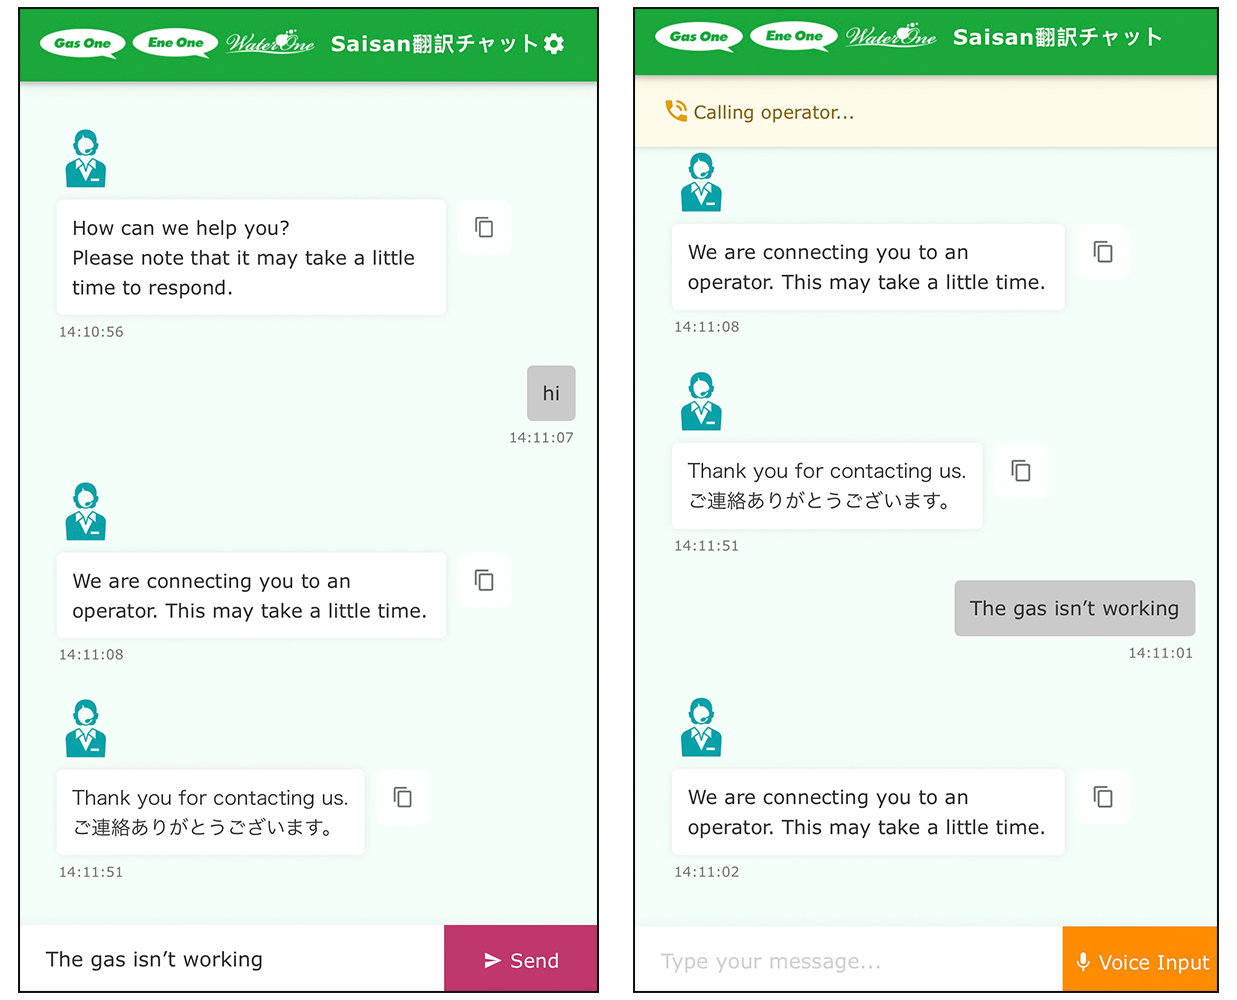
Task: Select the 'hi' sent message bubble
Action: [551, 393]
